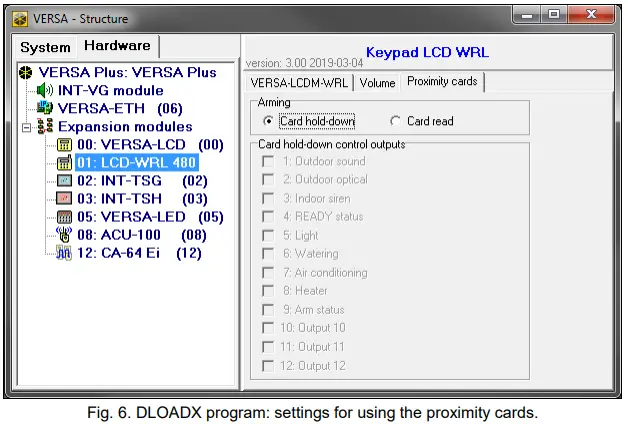This screenshot has height=424, width=628.
Task: Select 08: ACU-100 (08) tree row
Action: pyautogui.click(x=142, y=235)
